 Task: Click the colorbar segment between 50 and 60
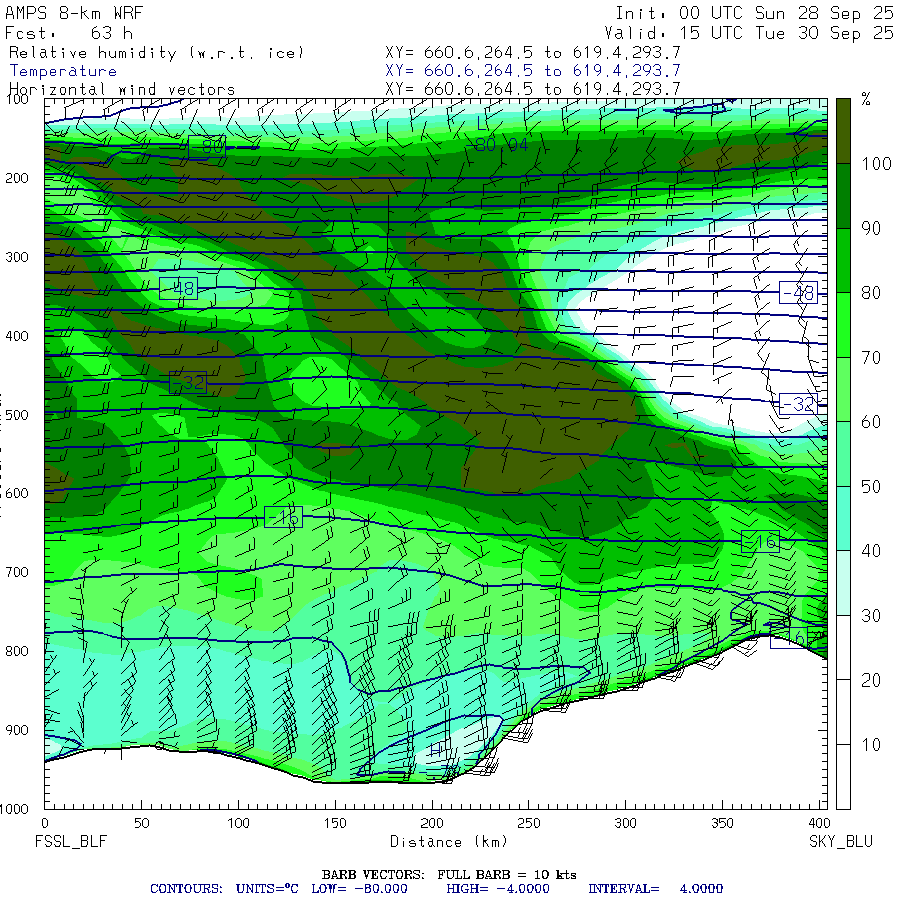point(843,454)
